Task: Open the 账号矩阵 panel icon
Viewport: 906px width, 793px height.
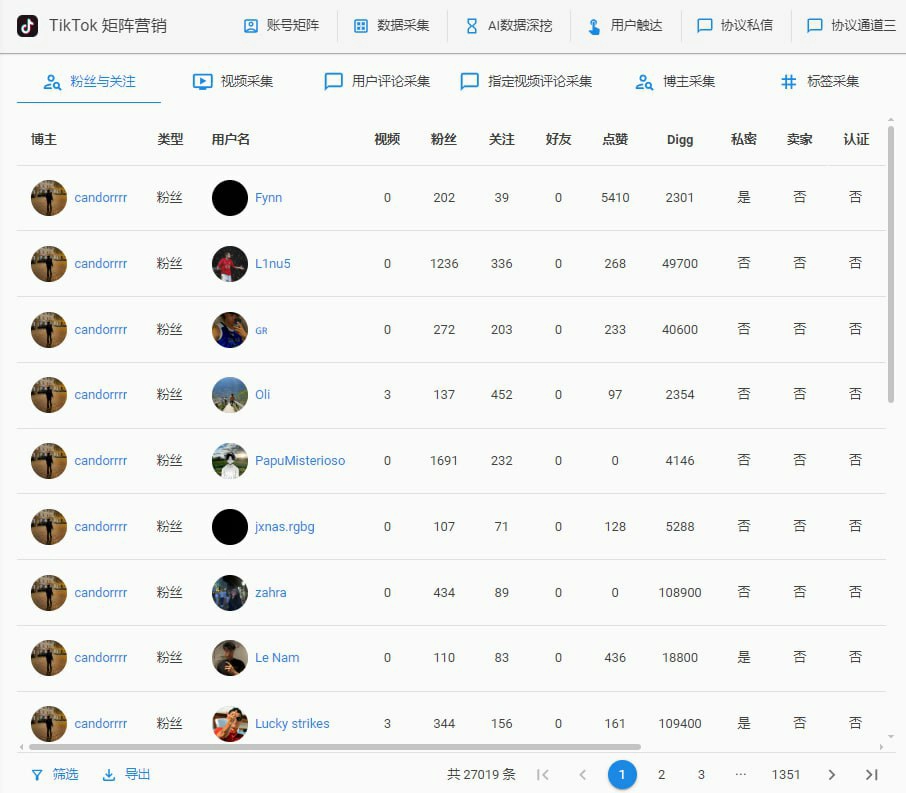Action: coord(250,27)
